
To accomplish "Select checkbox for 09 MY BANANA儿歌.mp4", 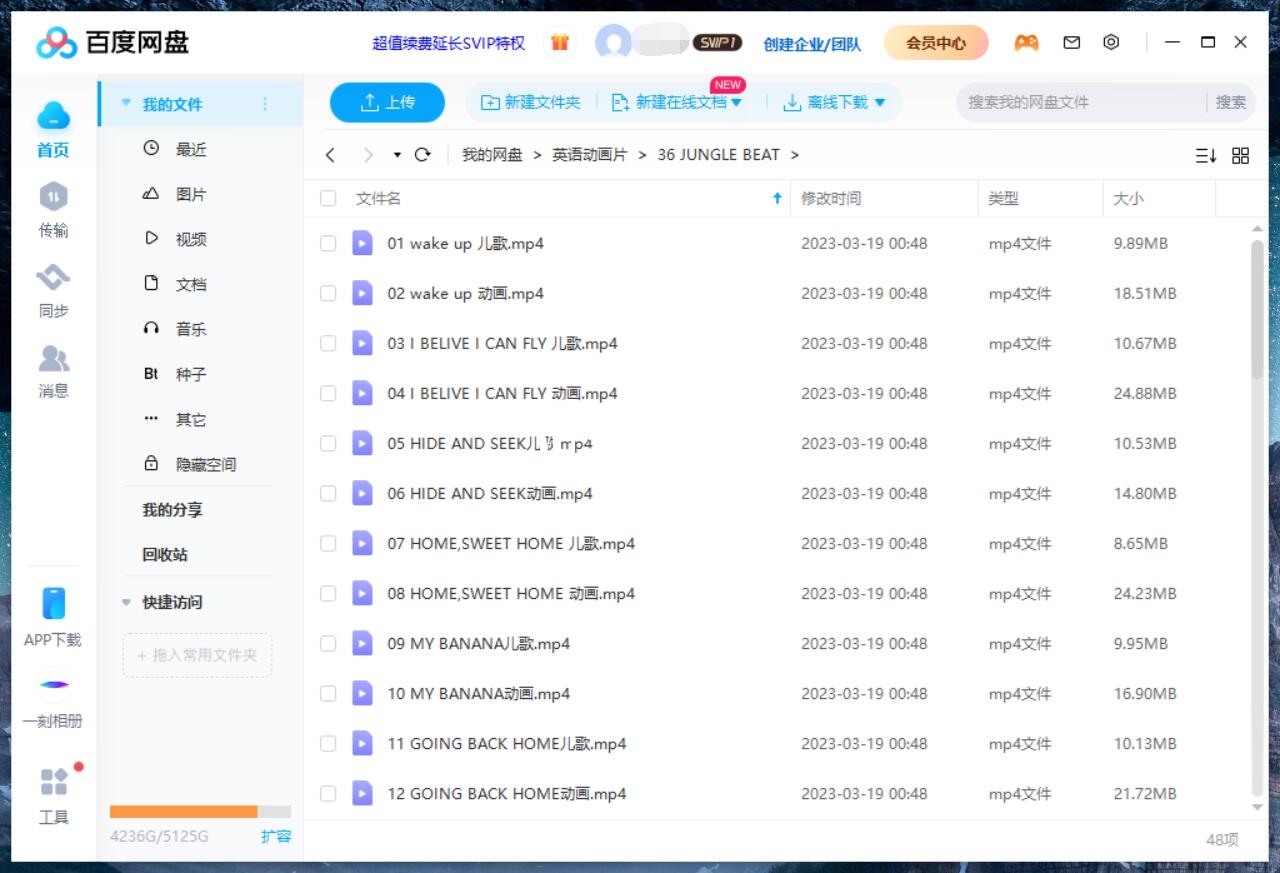I will click(328, 643).
